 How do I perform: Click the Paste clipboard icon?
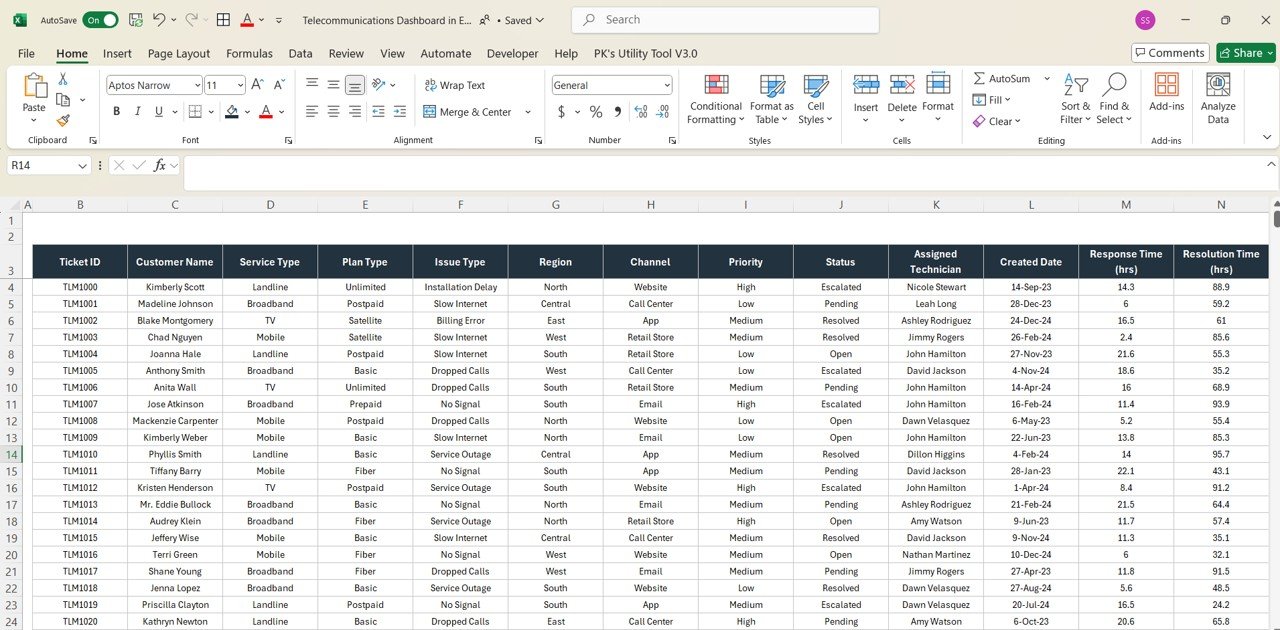35,87
